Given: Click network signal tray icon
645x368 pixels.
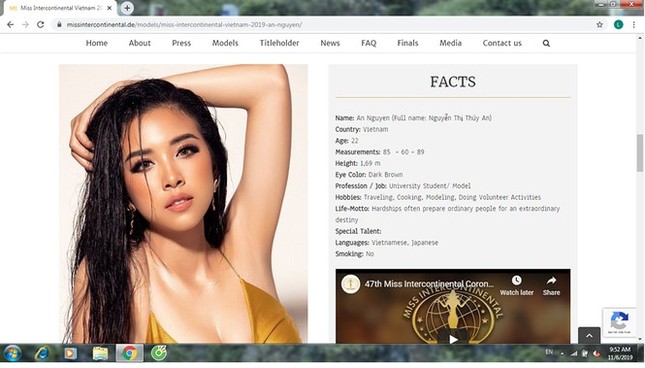Looking at the screenshot, I should [573, 354].
